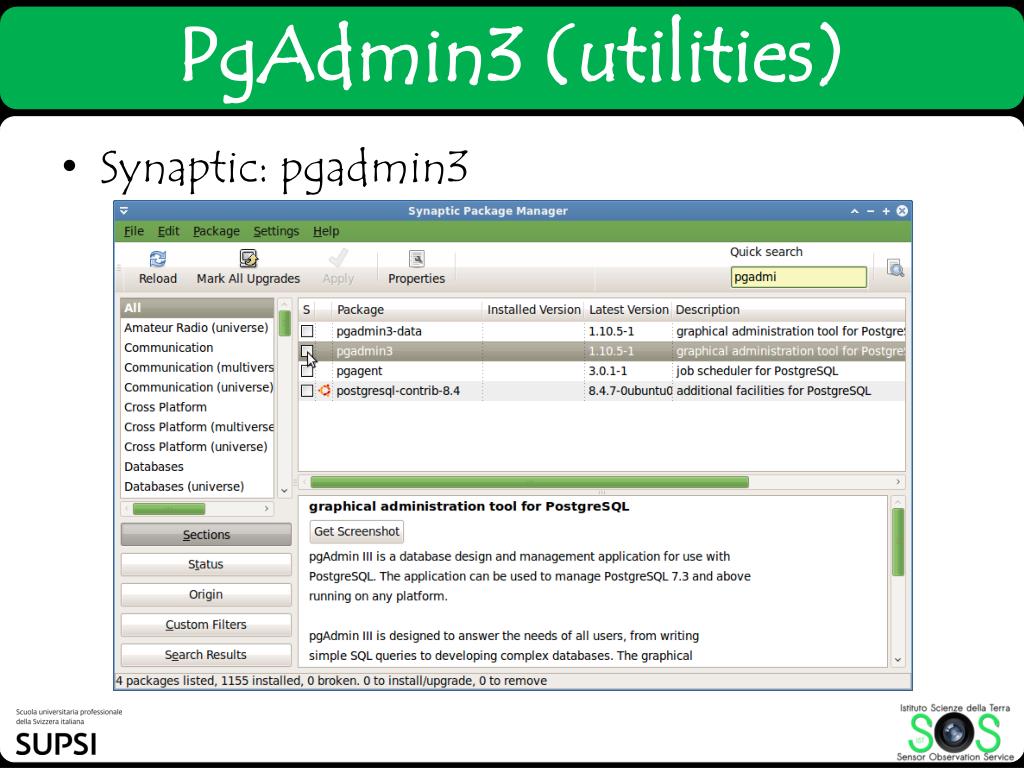
Task: Close the Synaptic Package Manager window
Action: (902, 210)
